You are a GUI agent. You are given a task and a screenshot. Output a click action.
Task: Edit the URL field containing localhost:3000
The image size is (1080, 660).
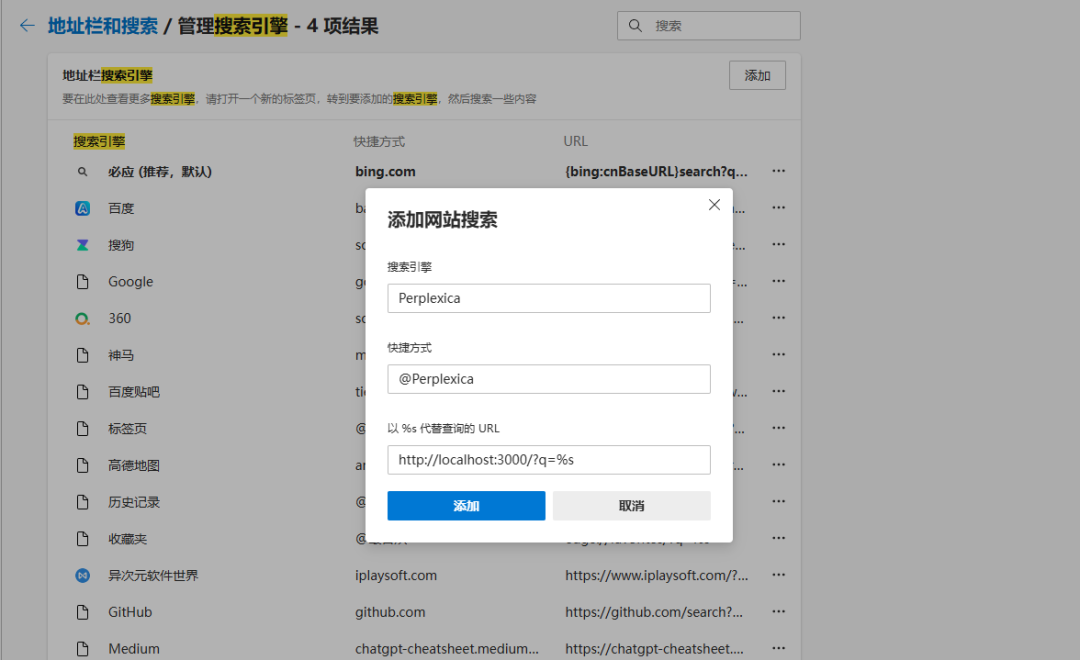pos(549,460)
